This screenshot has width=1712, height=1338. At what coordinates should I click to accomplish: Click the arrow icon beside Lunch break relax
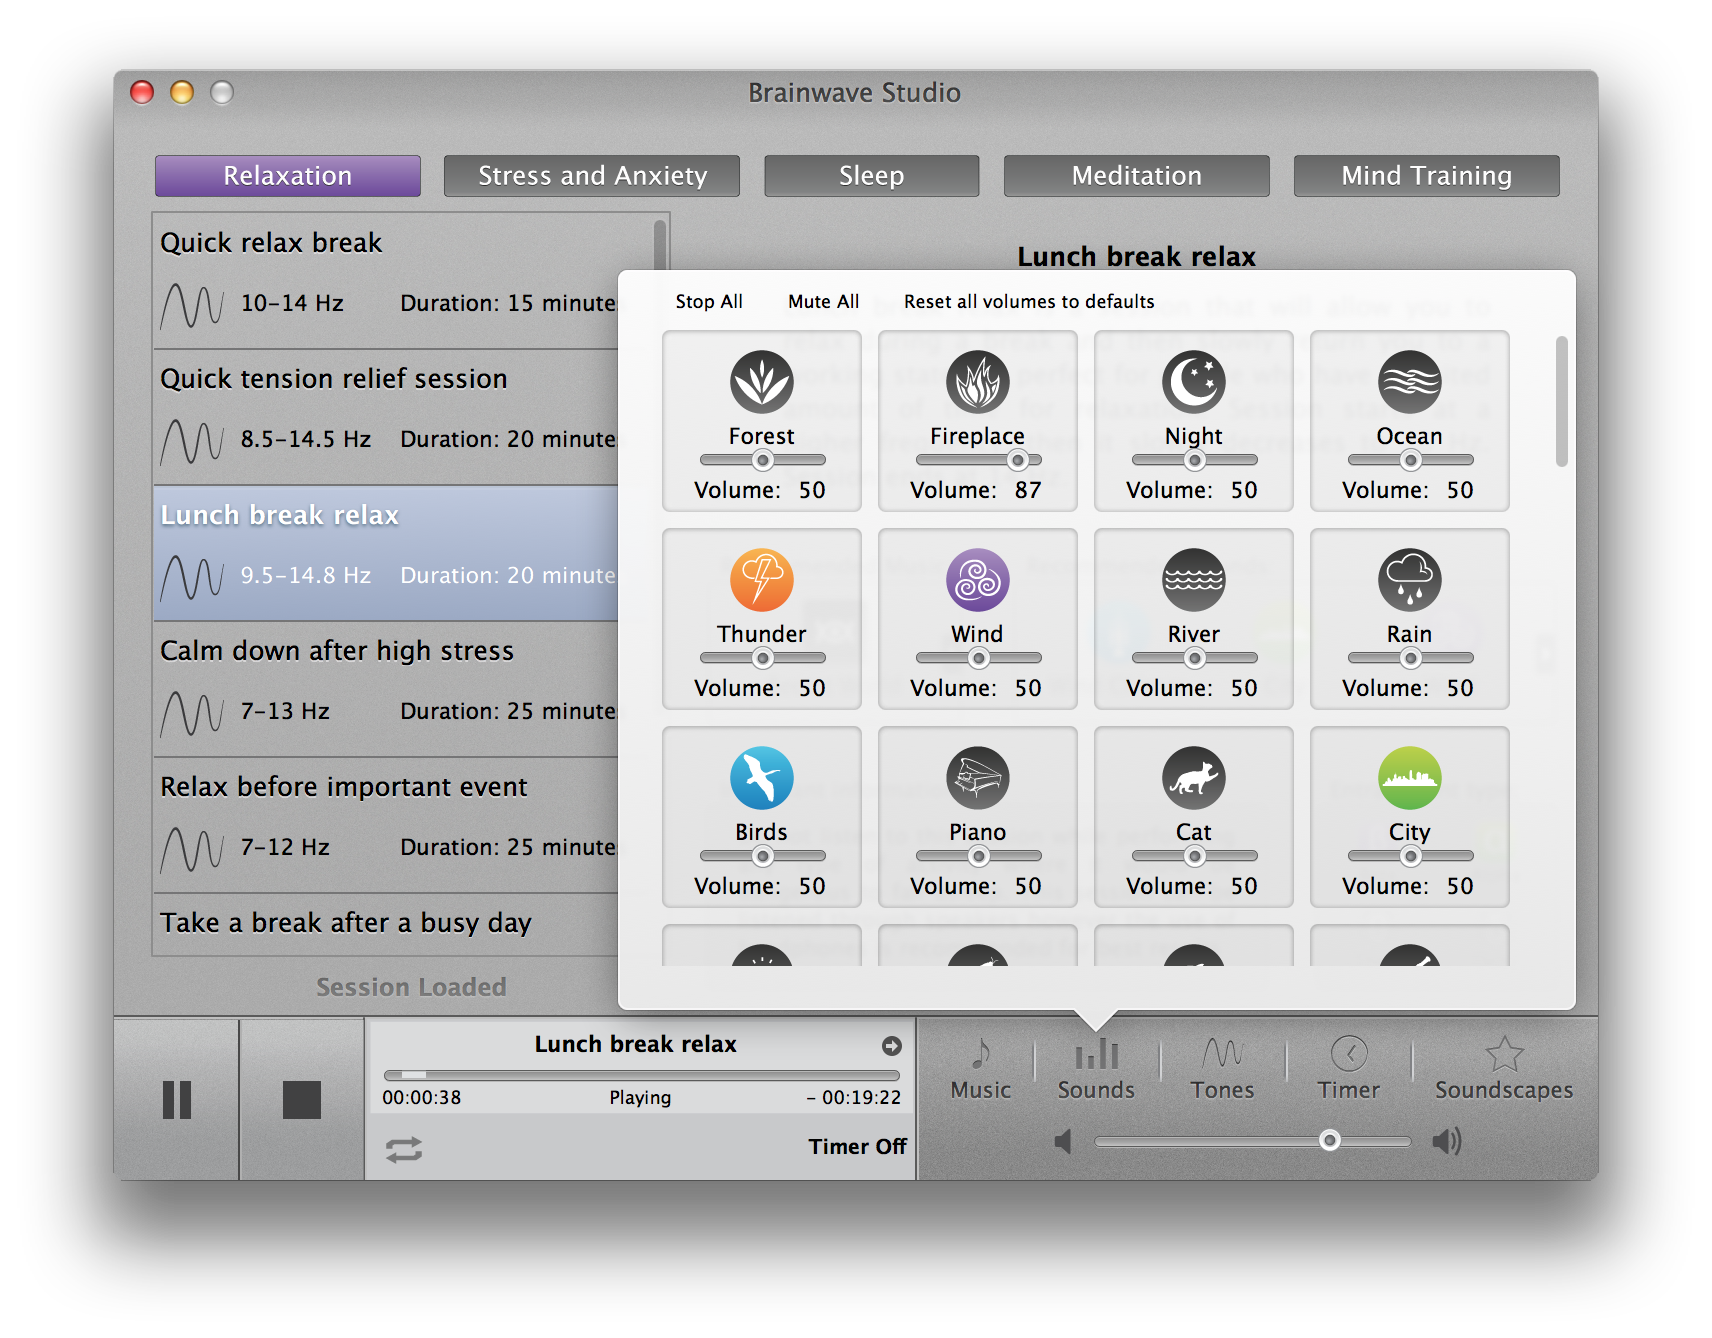tap(892, 1046)
